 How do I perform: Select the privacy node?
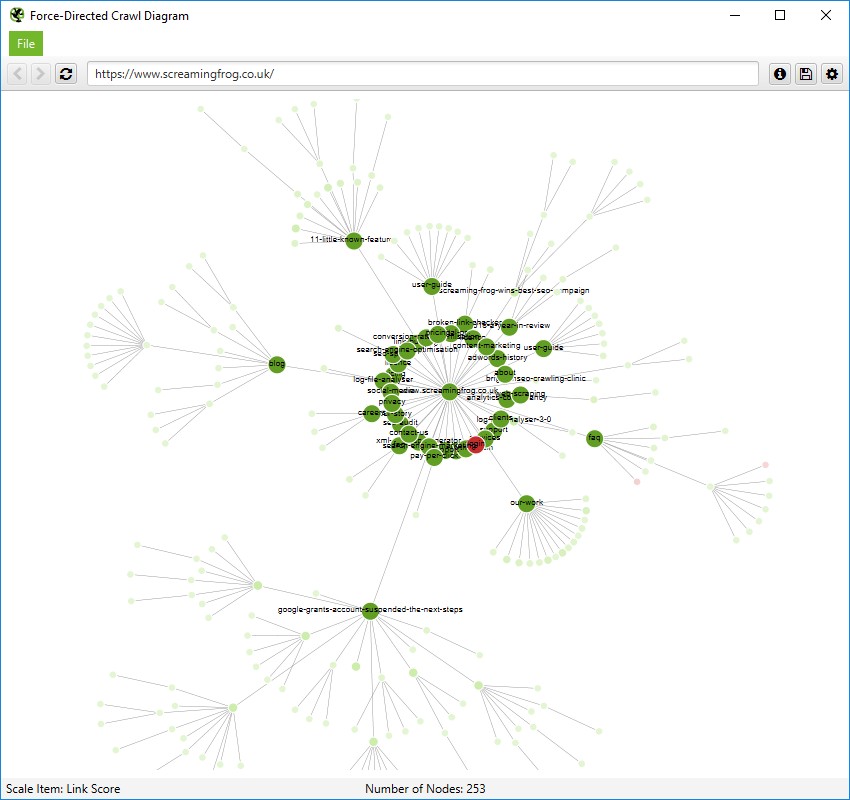391,402
